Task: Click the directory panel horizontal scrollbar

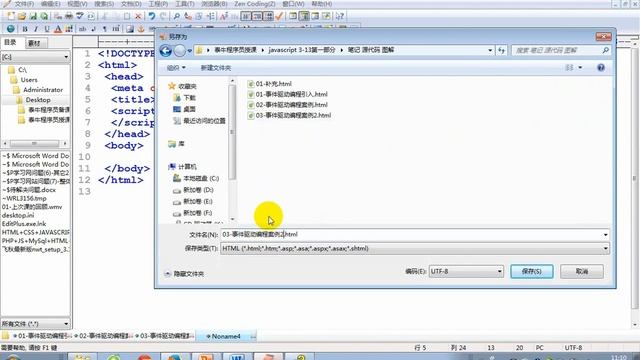Action: point(35,144)
